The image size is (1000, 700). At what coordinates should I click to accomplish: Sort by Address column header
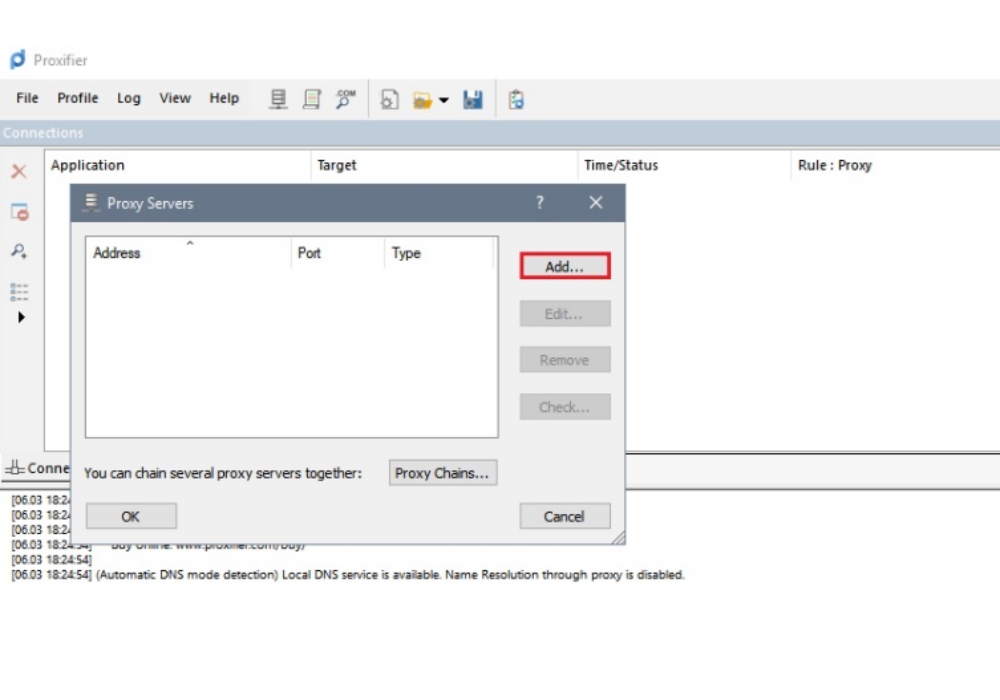[x=188, y=253]
